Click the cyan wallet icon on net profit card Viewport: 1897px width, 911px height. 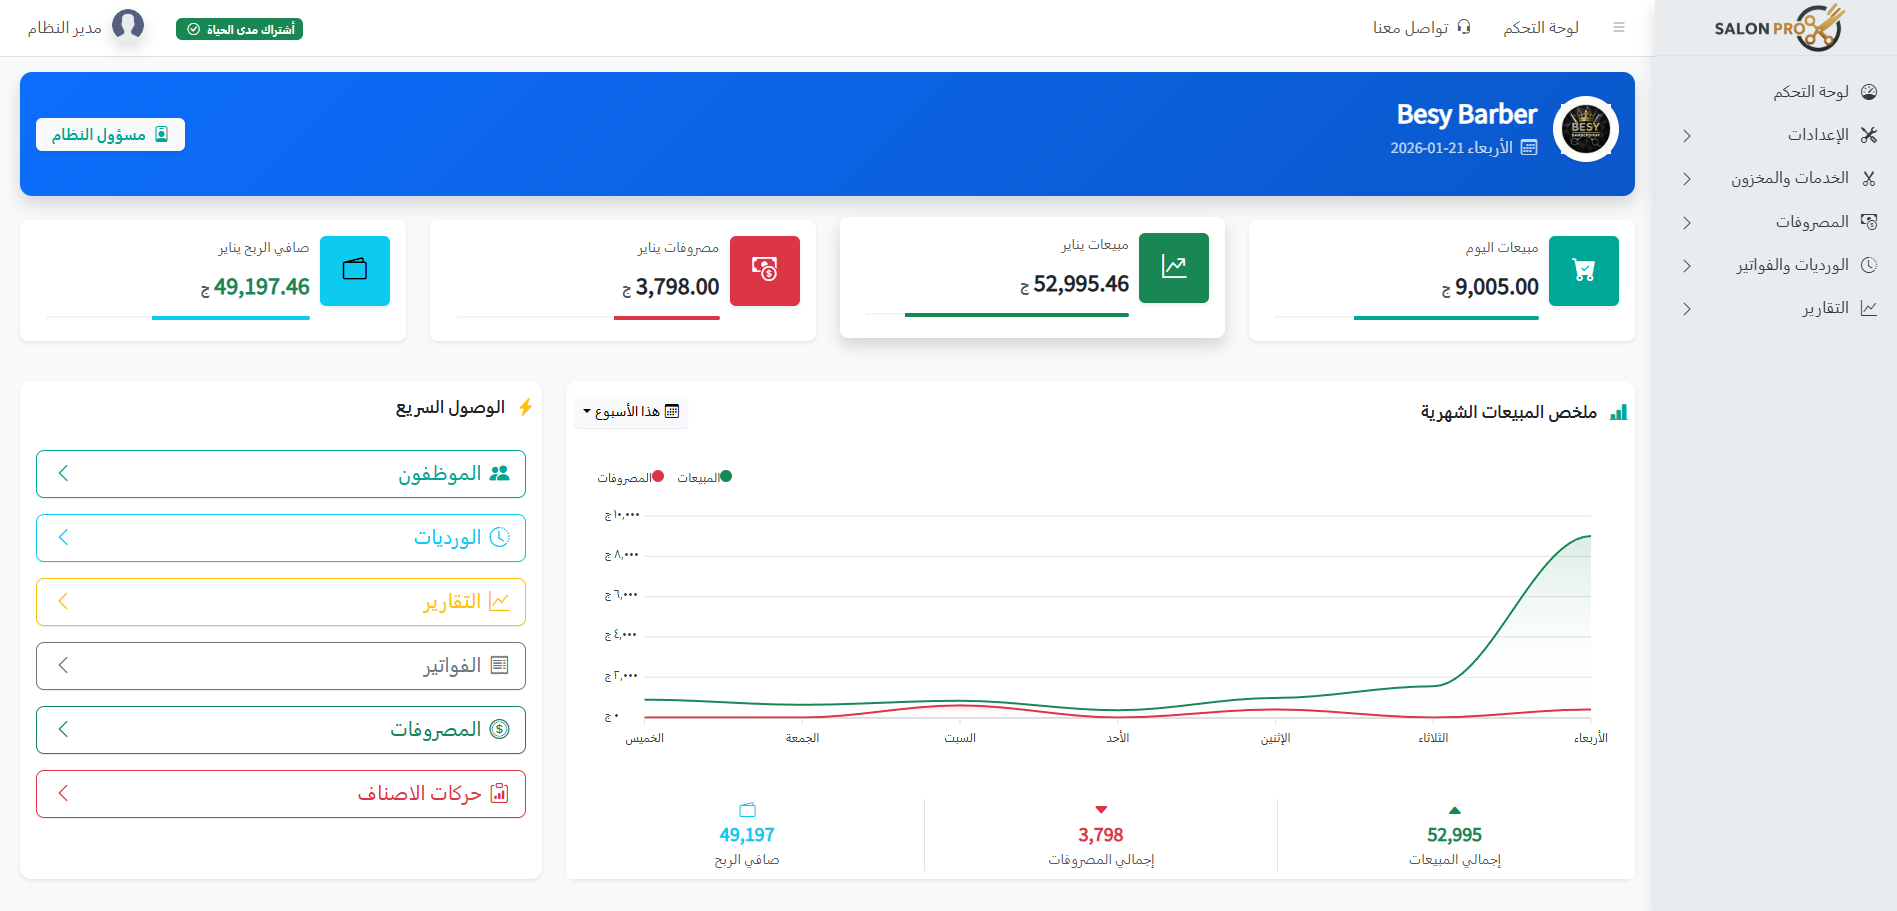355,271
